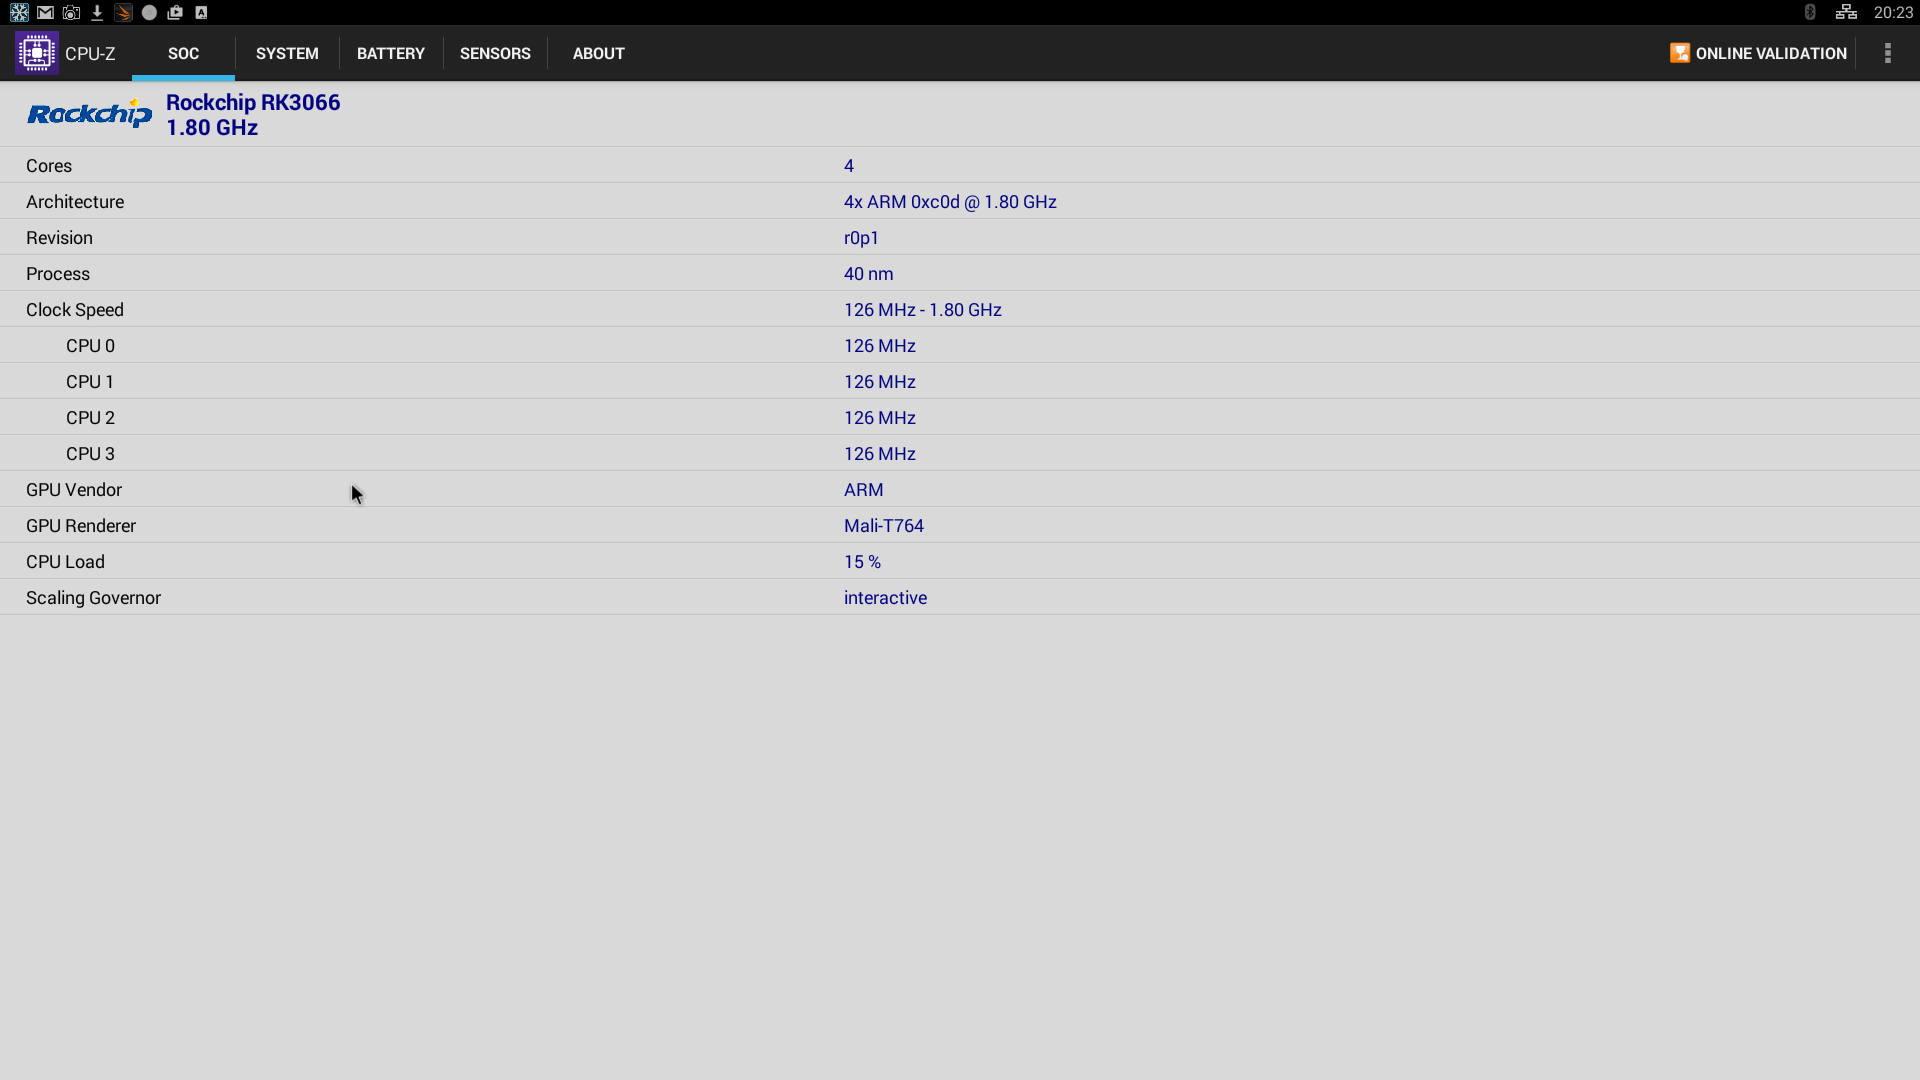Click the r0p1 revision value
Image resolution: width=1920 pixels, height=1080 pixels.
861,238
